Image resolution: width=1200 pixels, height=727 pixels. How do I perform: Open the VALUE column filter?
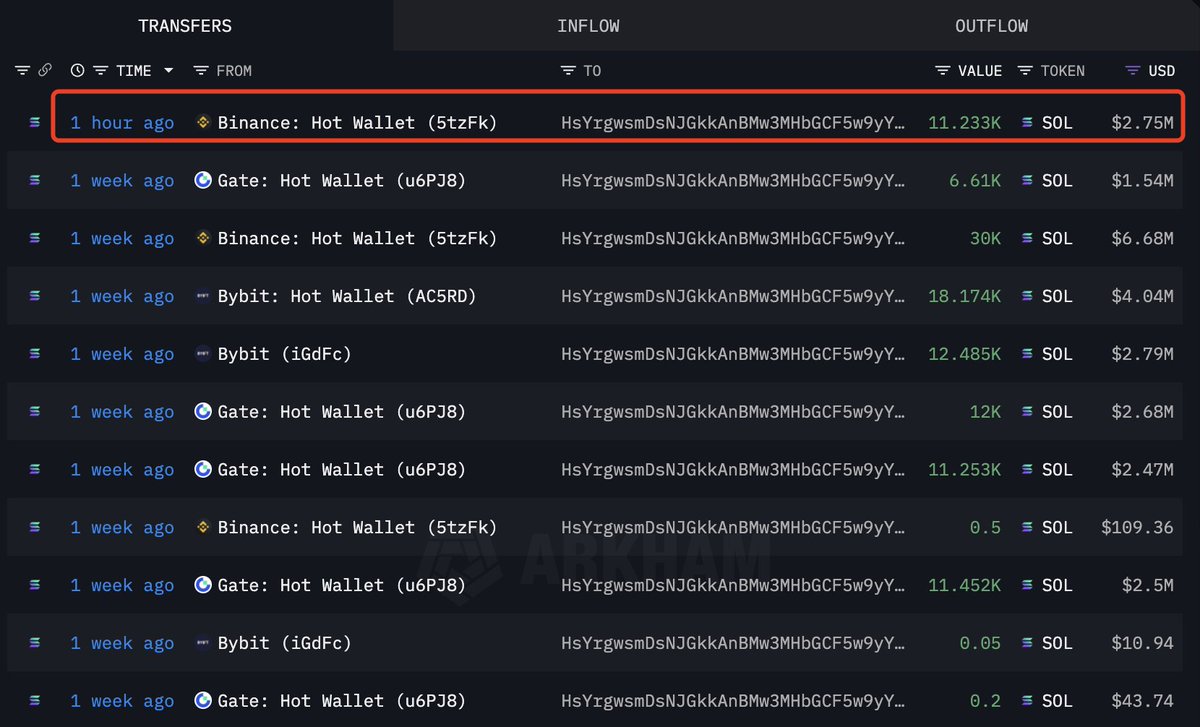pos(942,71)
